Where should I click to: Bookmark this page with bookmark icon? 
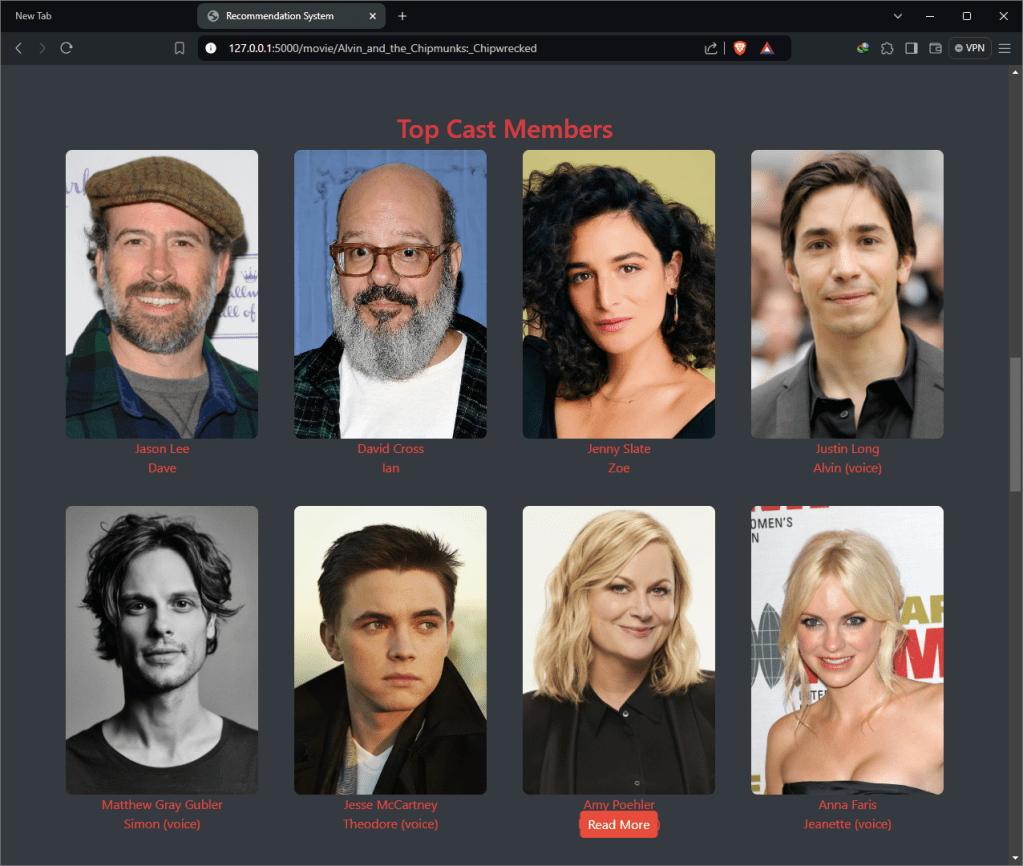pyautogui.click(x=180, y=48)
